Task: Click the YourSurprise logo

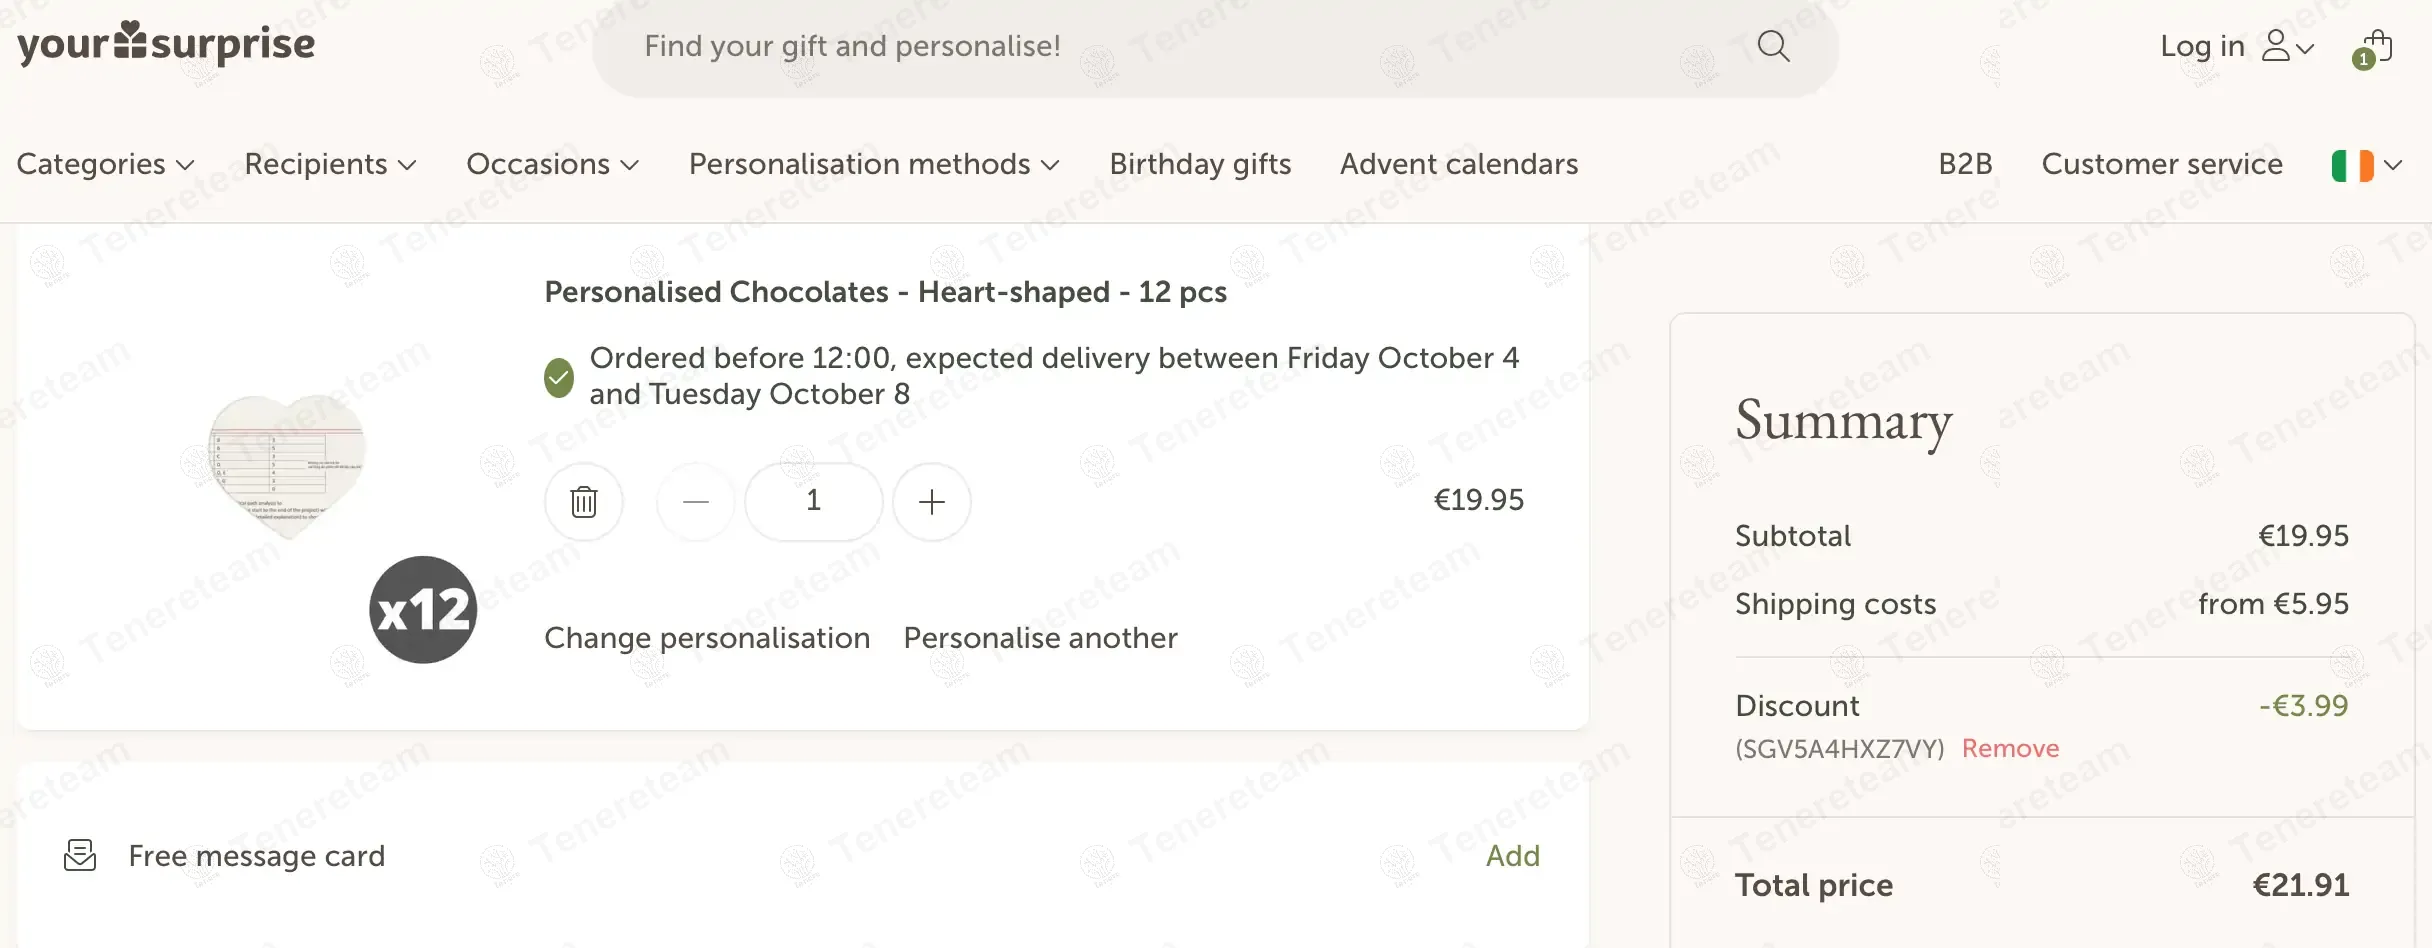Action: click(x=166, y=44)
